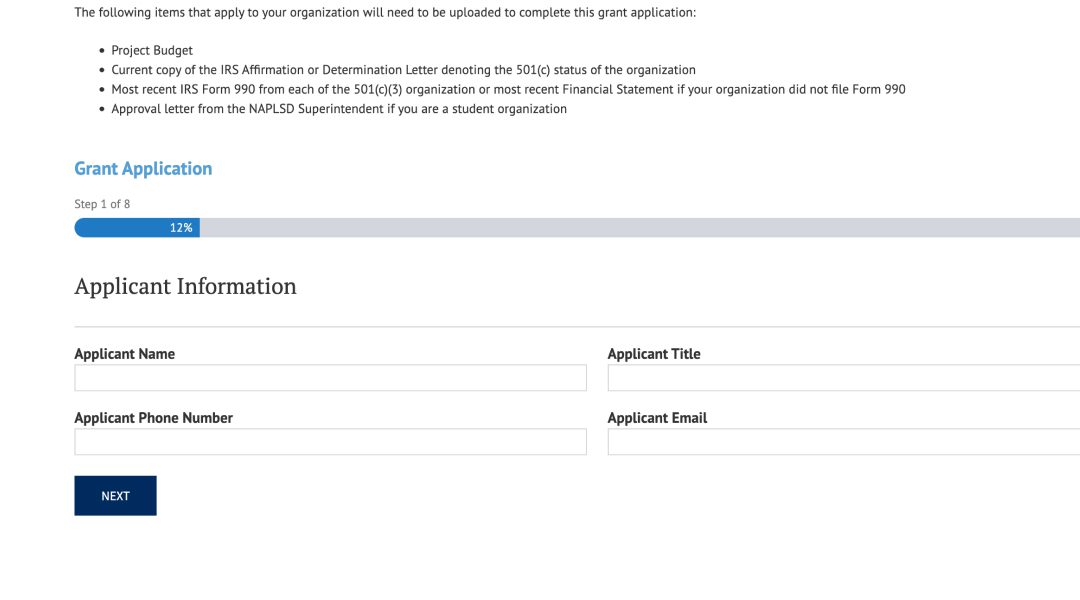Click the Applicant Email label
This screenshot has width=1080, height=600.
coord(657,417)
